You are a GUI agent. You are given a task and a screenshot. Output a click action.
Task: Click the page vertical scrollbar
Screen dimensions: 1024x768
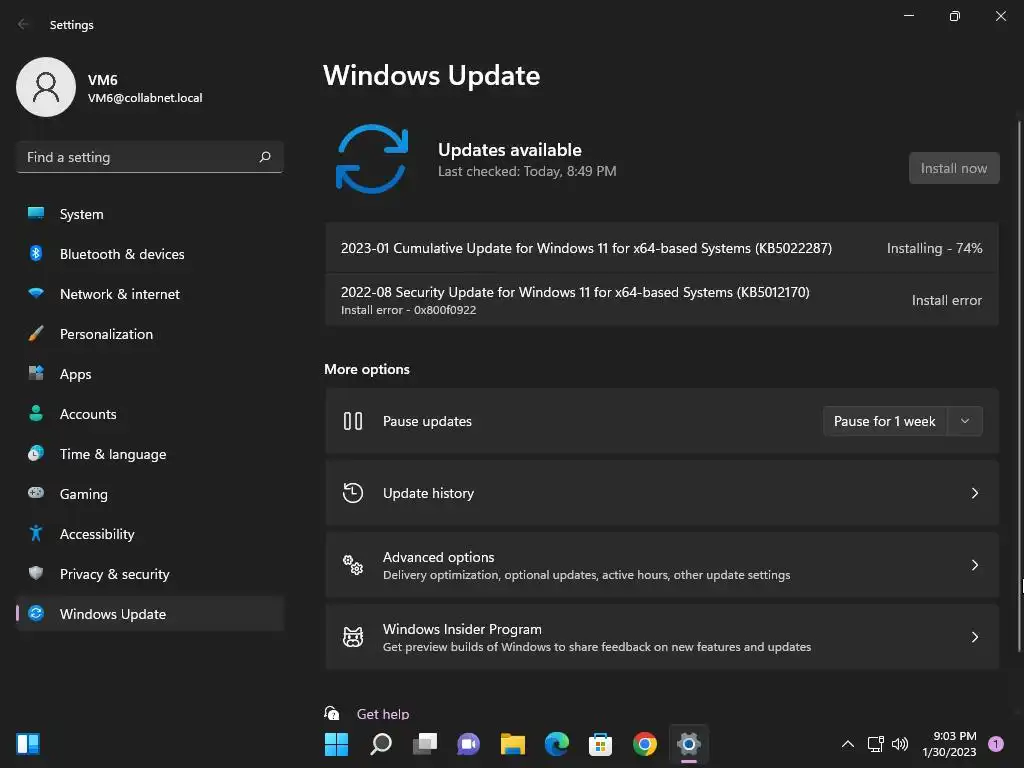tap(1019, 385)
